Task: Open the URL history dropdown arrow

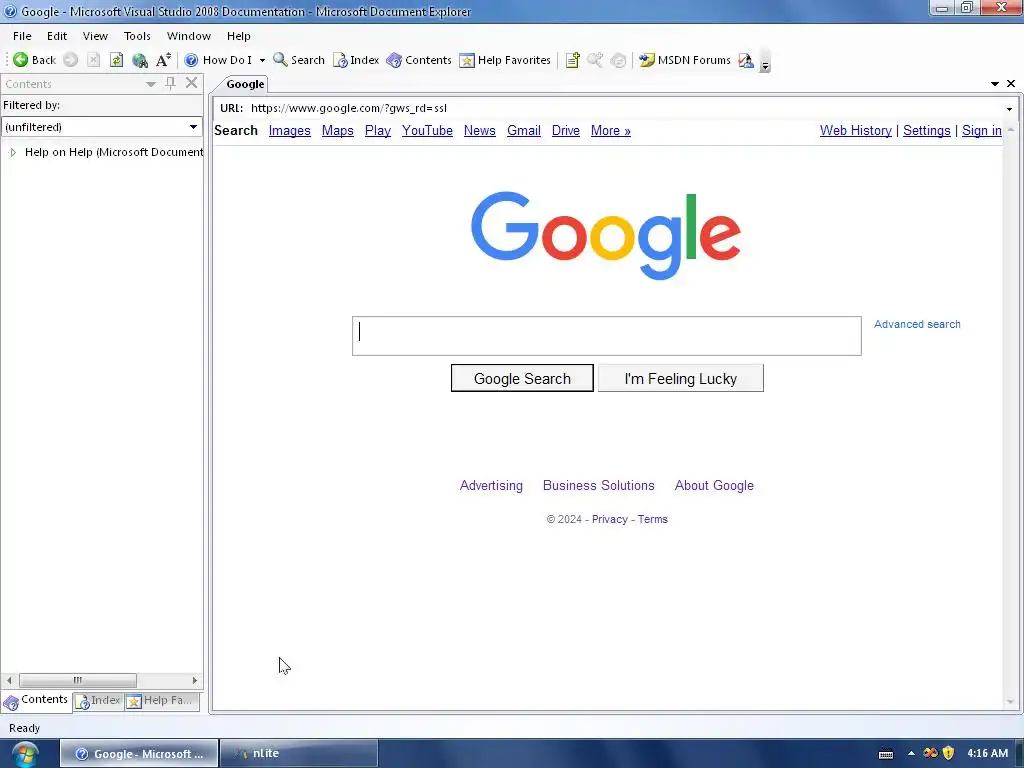Action: [x=1009, y=109]
